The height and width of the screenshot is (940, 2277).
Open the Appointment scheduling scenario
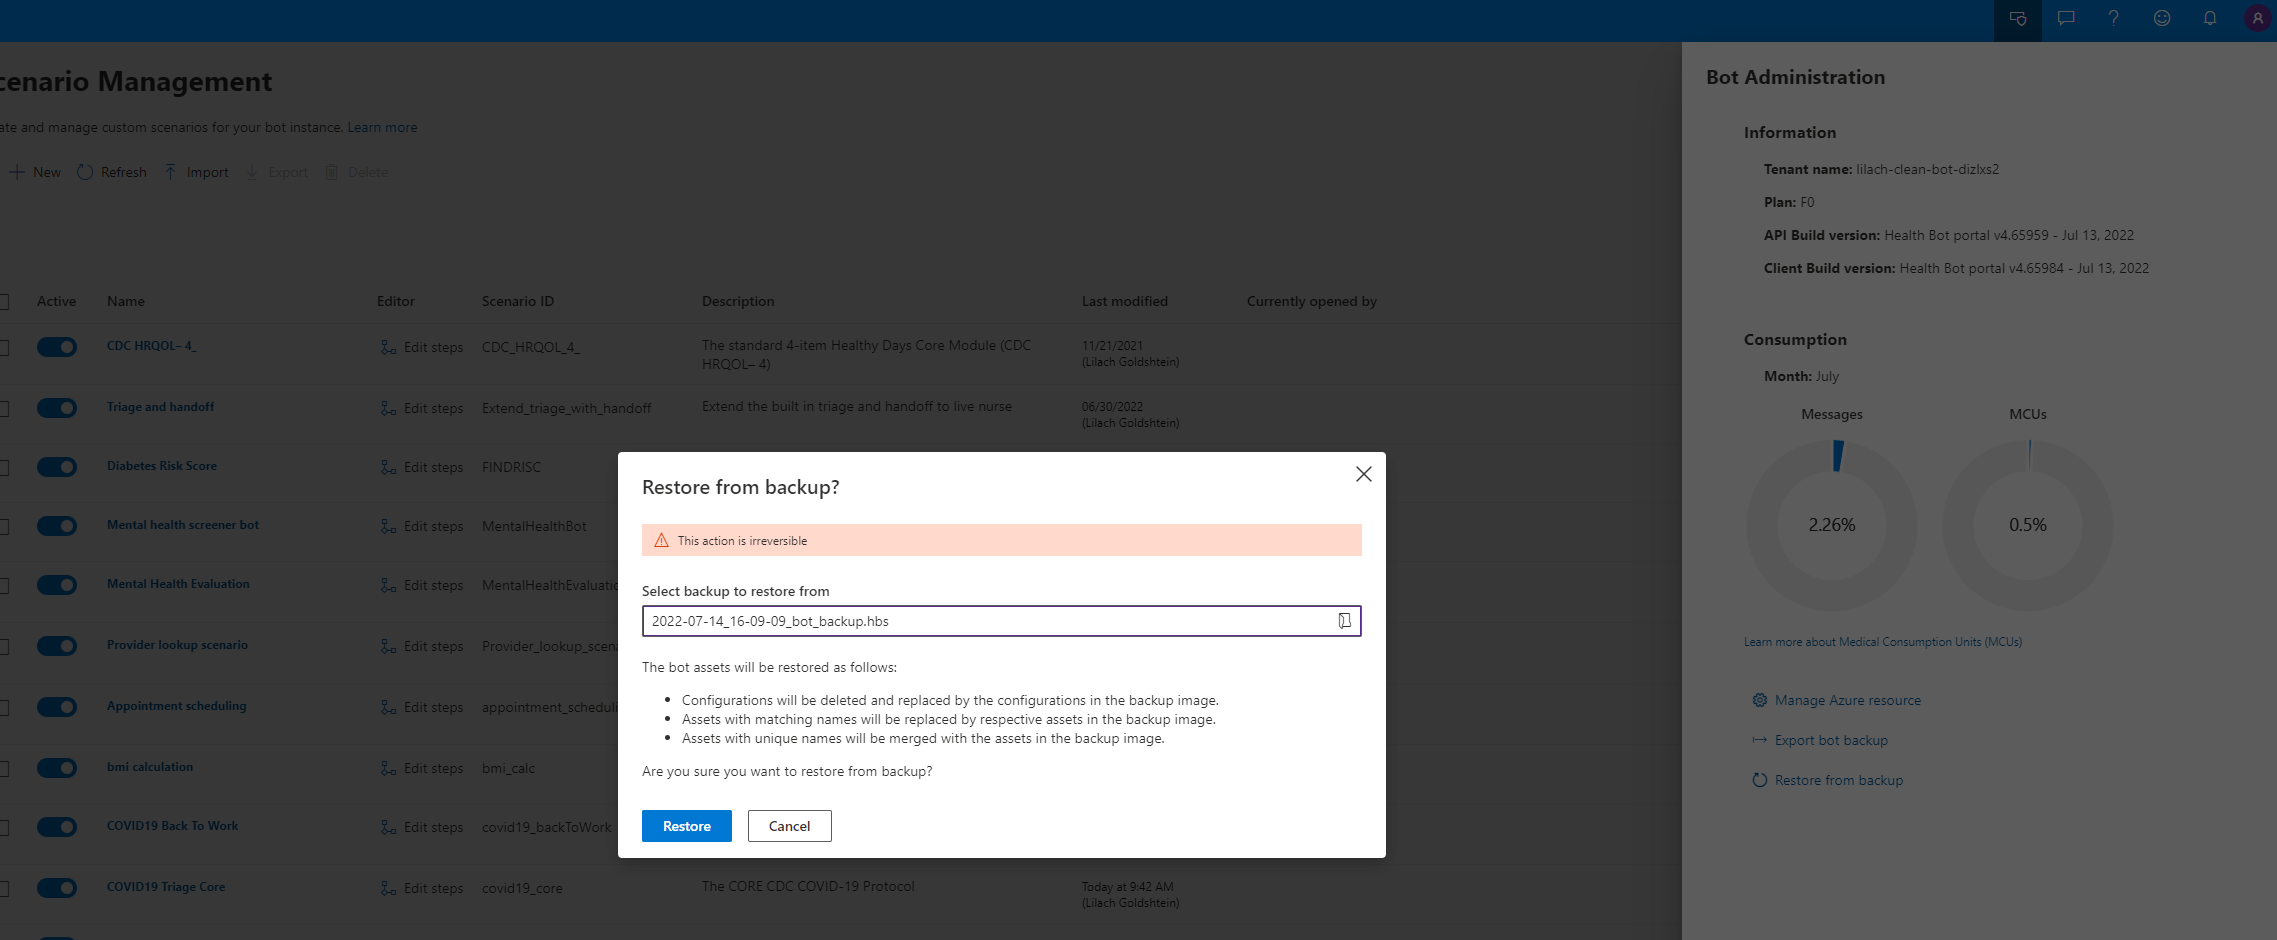click(176, 706)
